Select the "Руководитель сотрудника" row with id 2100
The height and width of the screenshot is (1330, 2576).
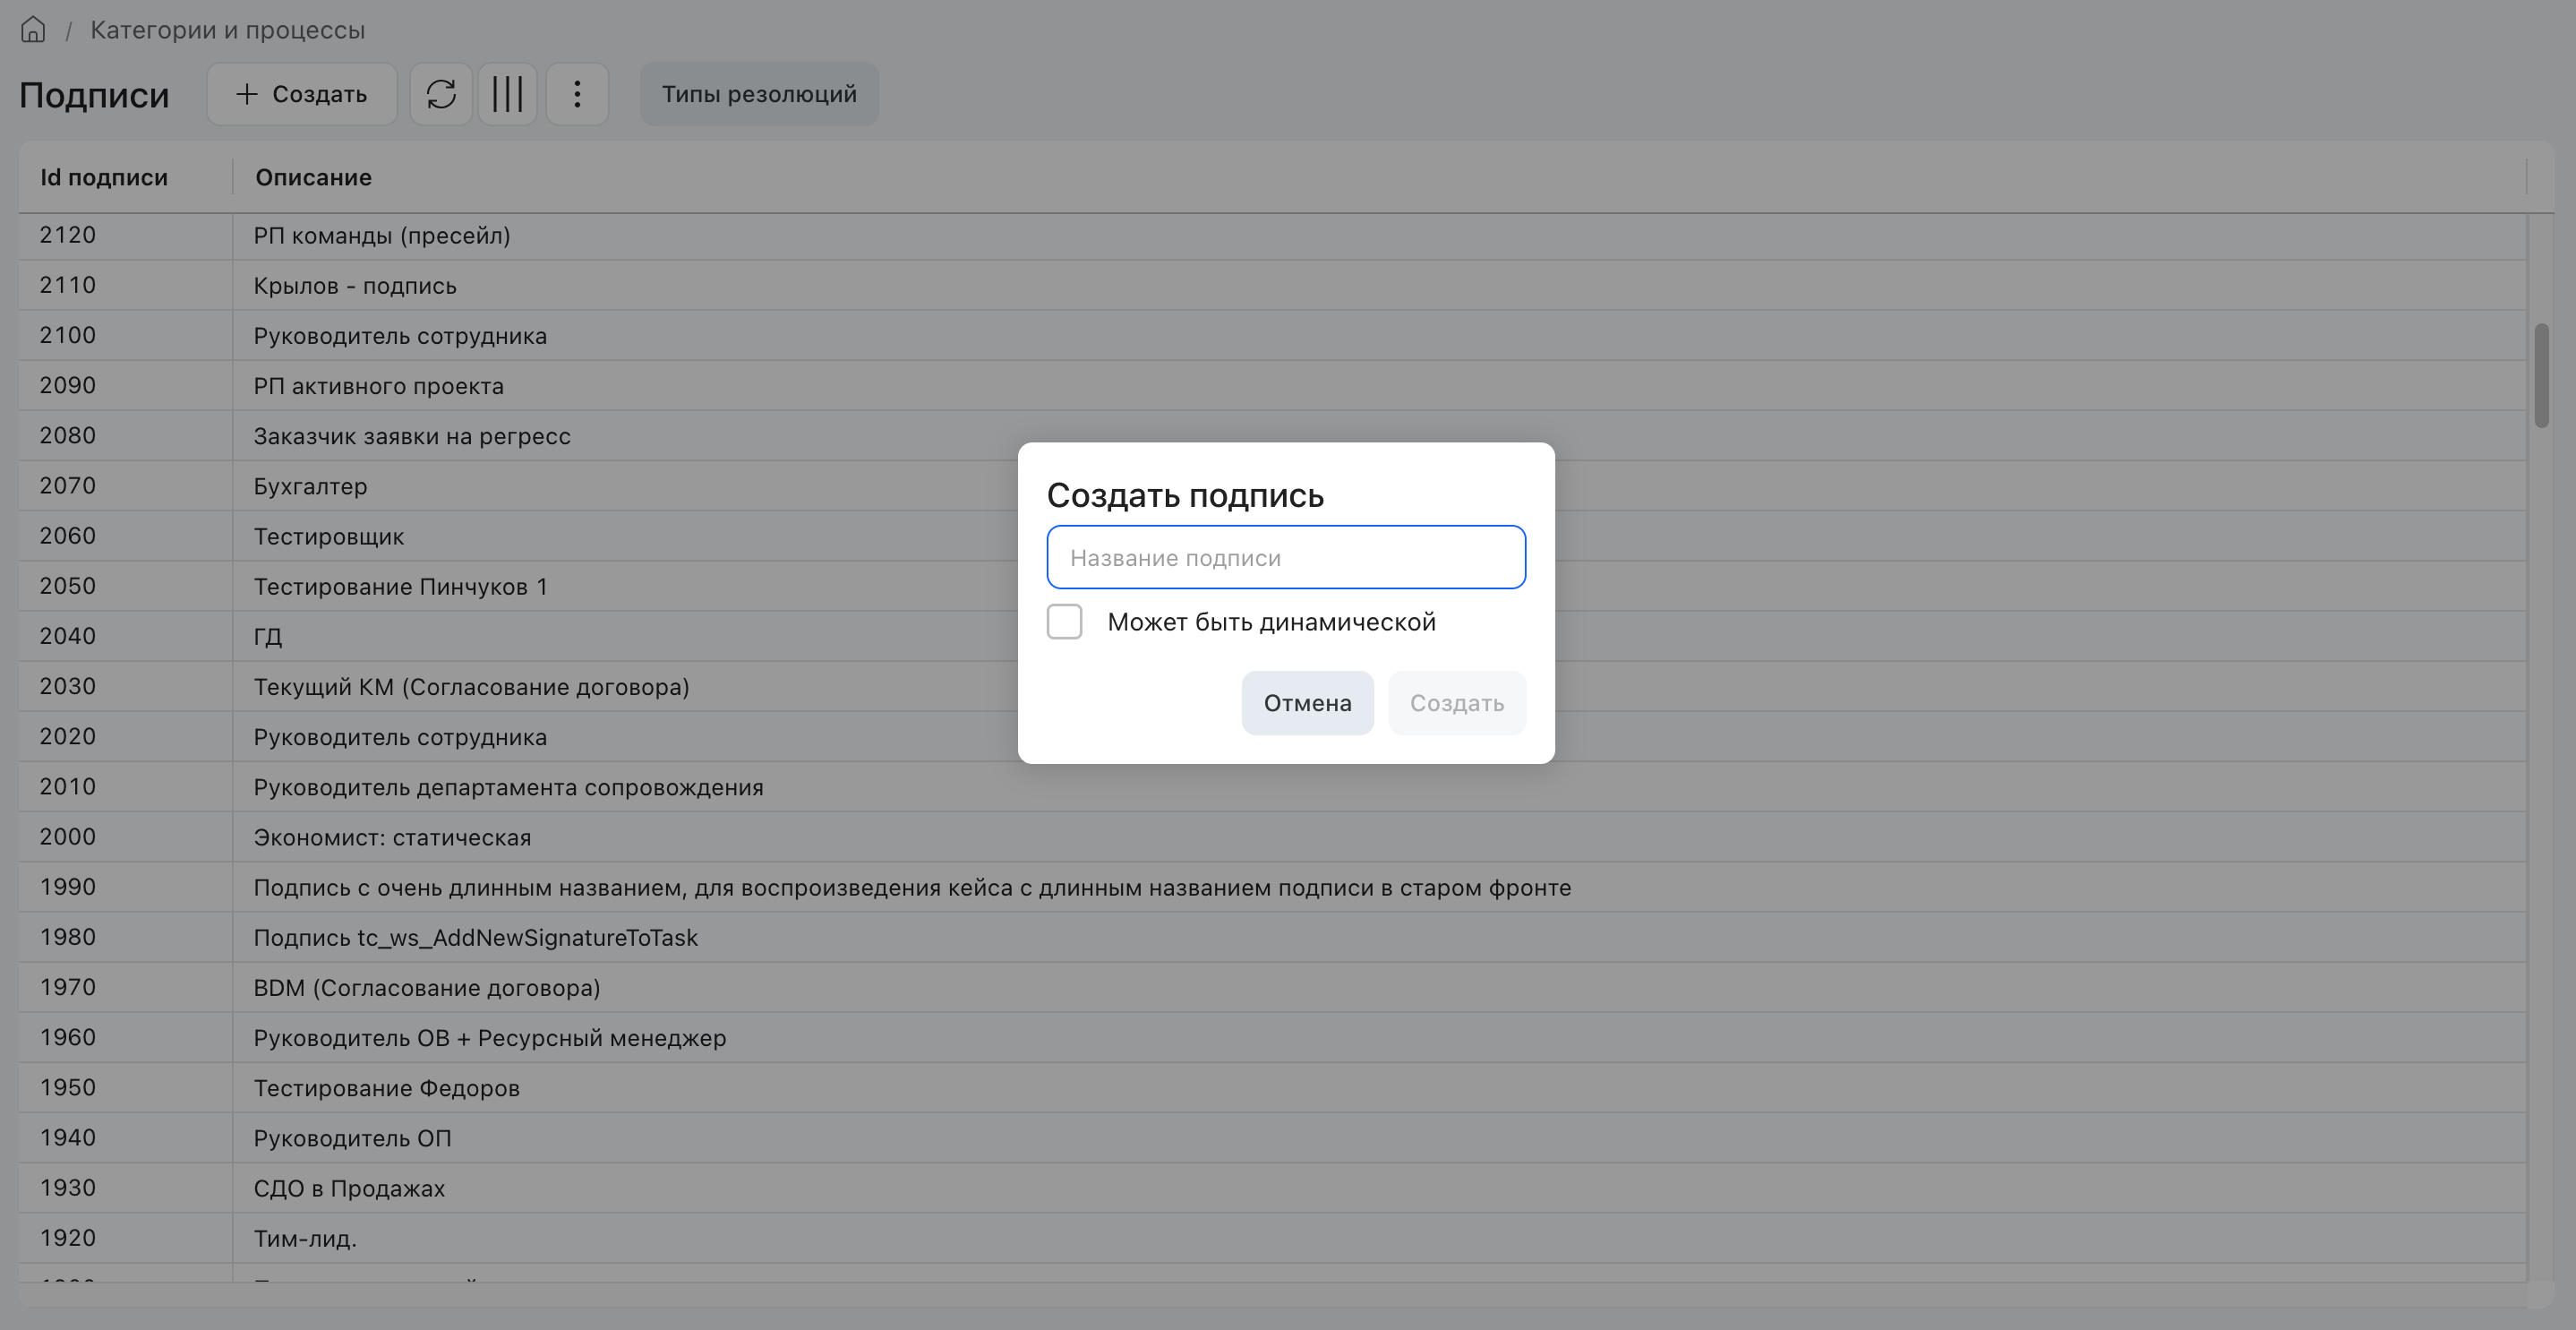click(x=1272, y=335)
